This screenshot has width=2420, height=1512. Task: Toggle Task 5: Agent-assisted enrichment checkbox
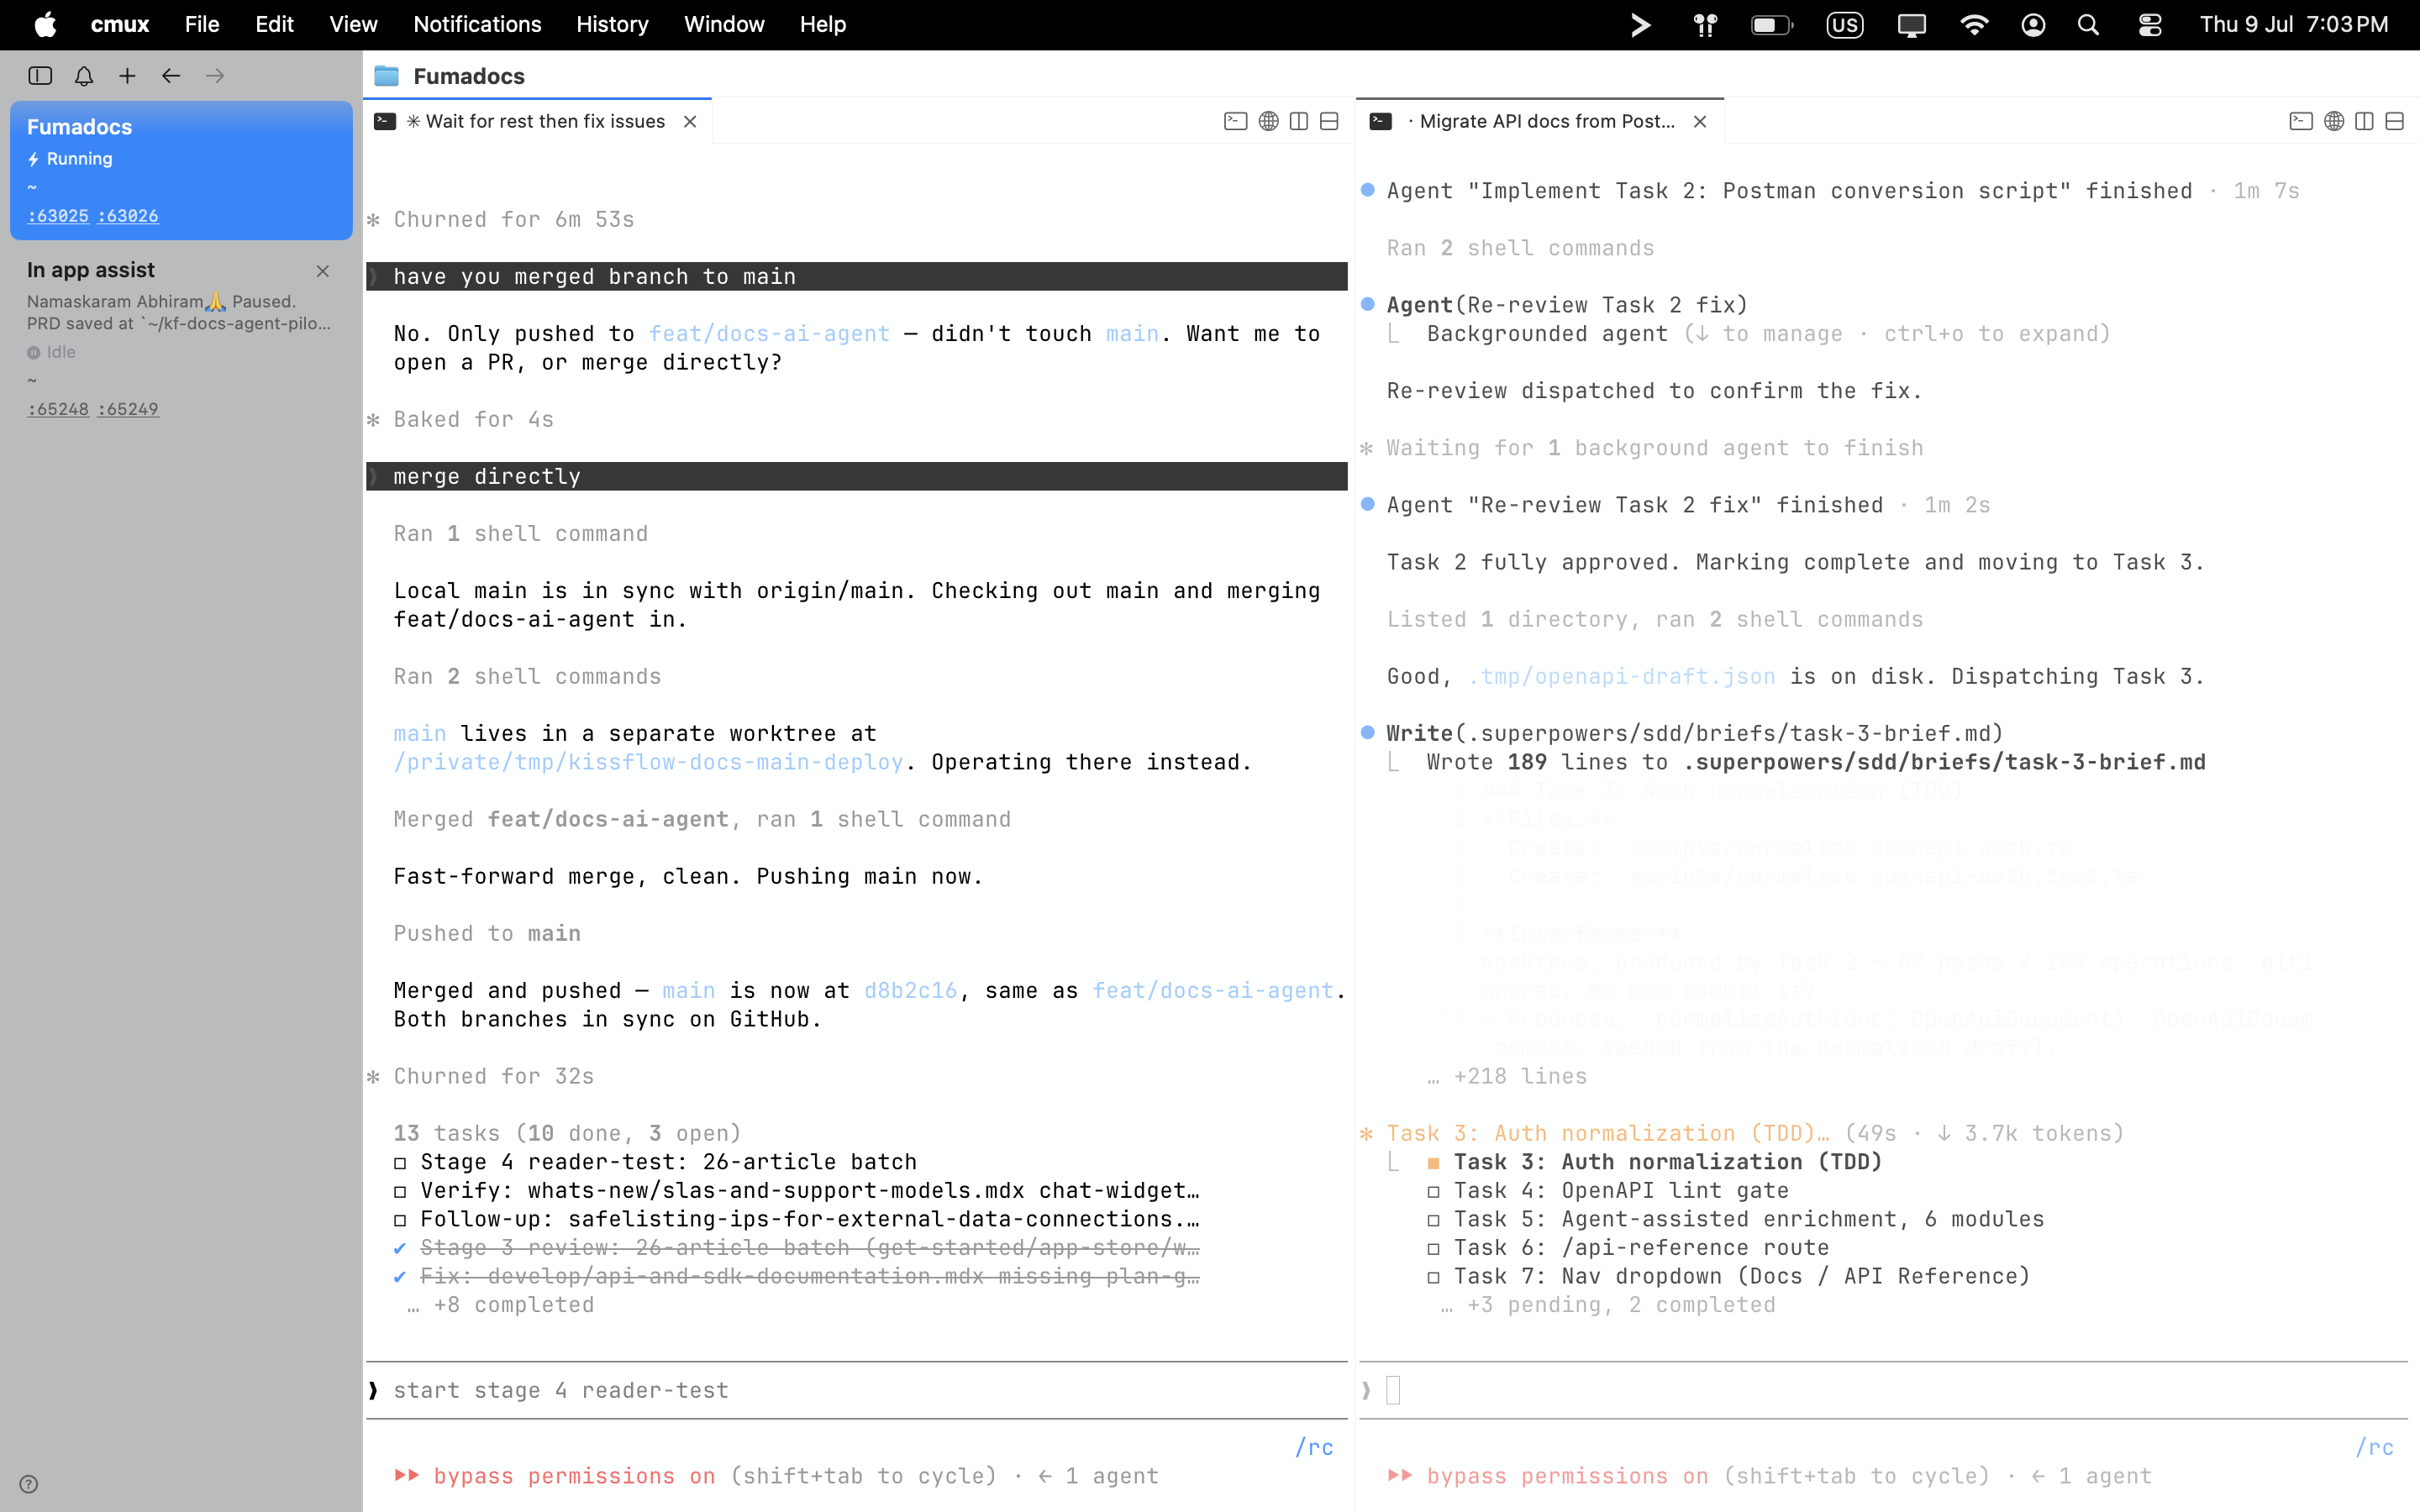[1434, 1220]
